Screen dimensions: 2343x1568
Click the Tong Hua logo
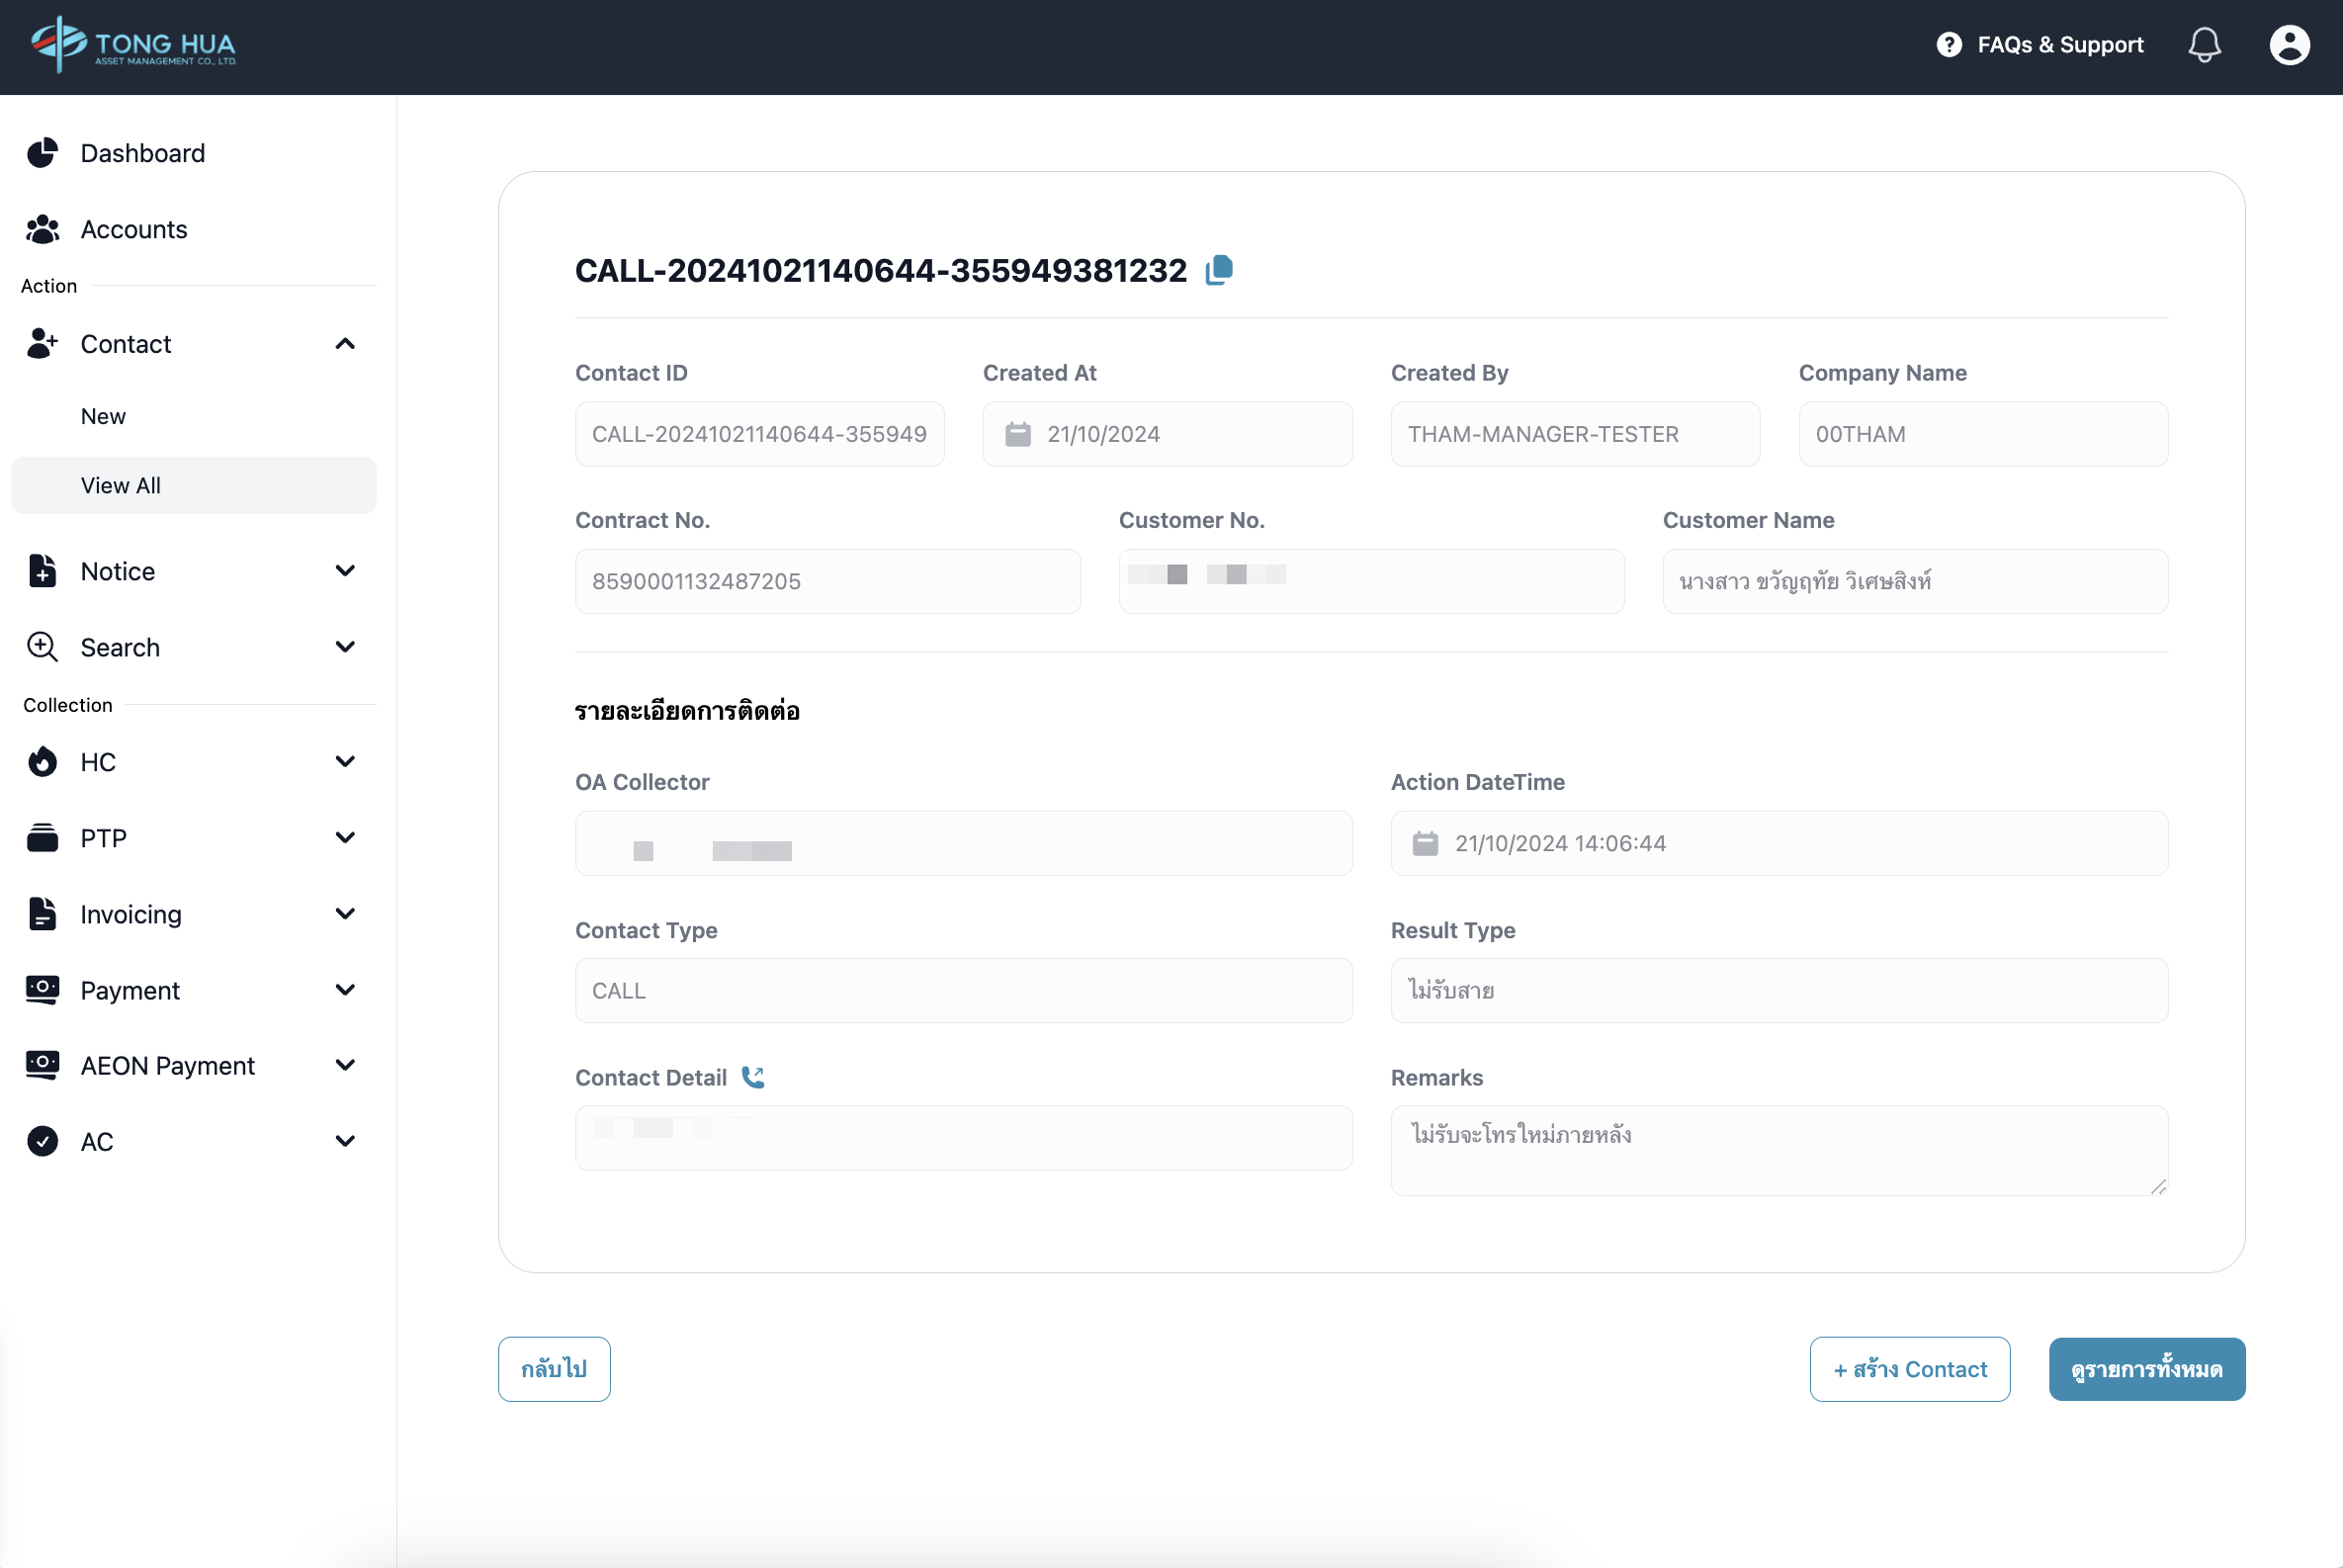(x=134, y=45)
